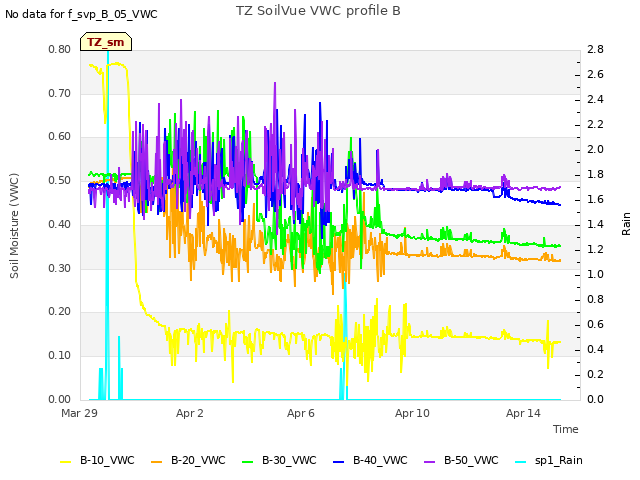Click the 1.2 rain axis tick label
This screenshot has height=480, width=640.
[x=596, y=249]
